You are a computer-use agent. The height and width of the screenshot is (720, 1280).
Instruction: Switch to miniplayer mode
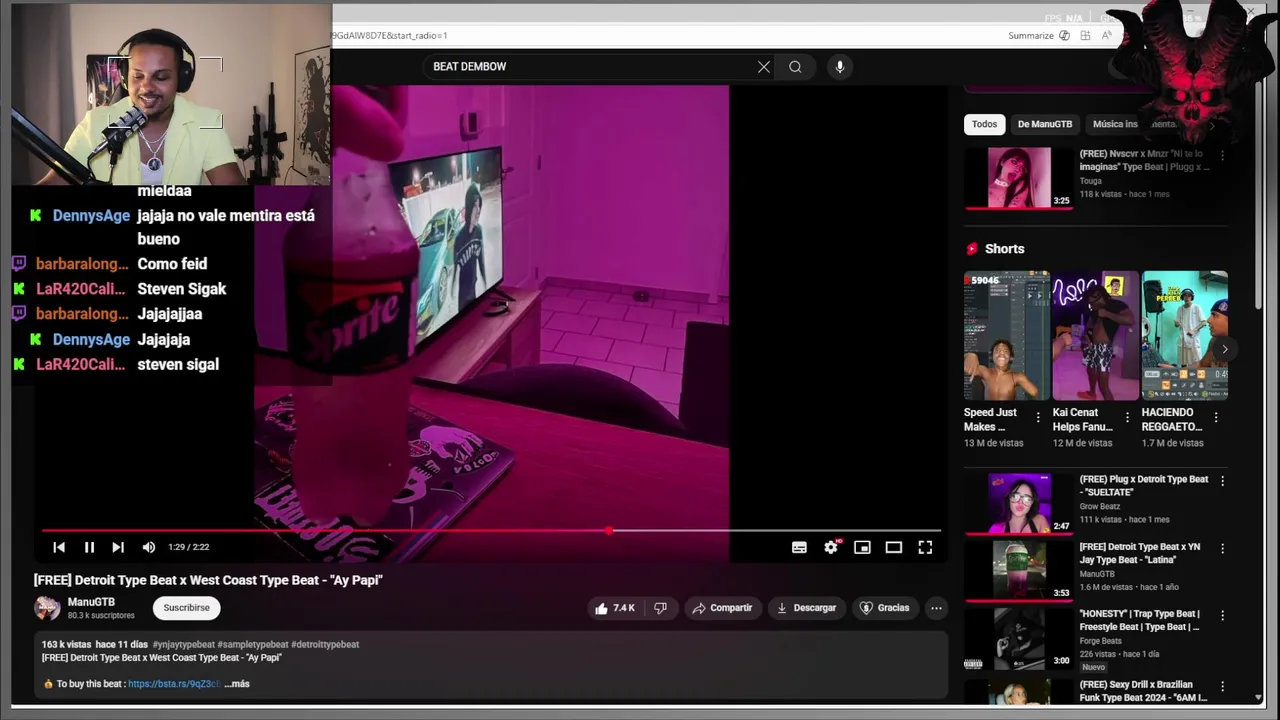point(862,547)
